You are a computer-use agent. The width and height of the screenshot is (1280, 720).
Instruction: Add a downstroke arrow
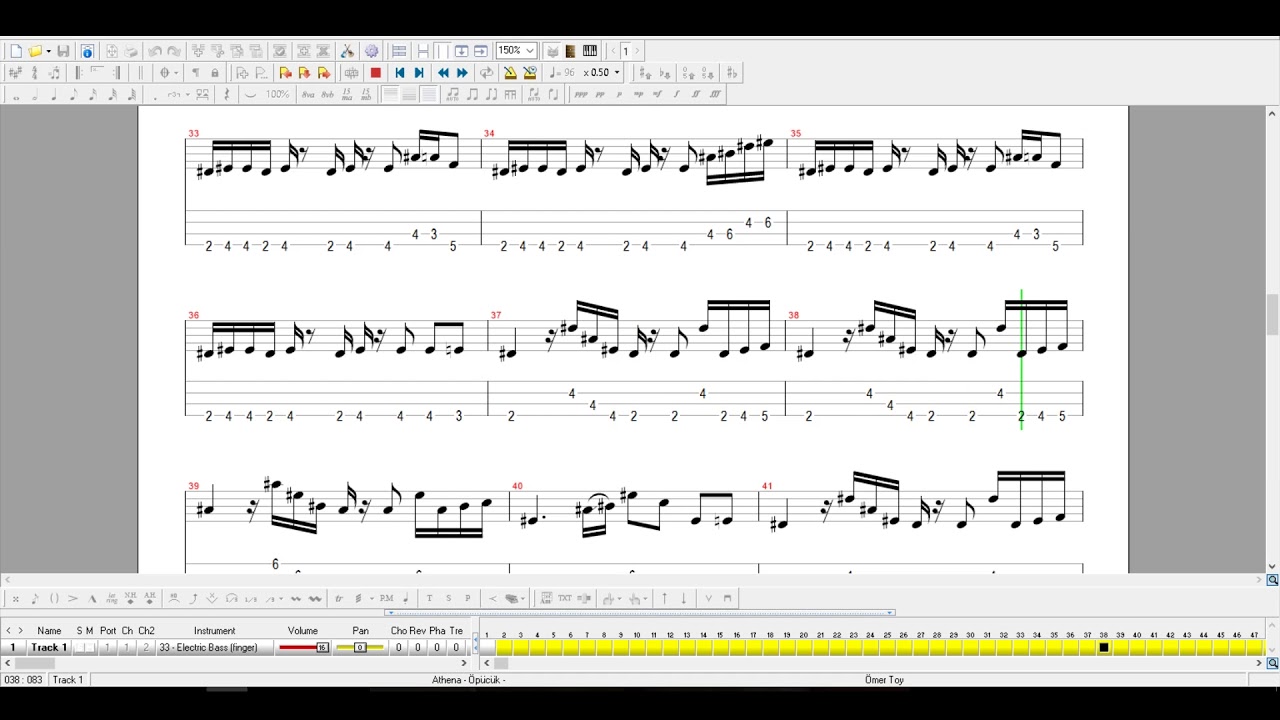point(684,598)
